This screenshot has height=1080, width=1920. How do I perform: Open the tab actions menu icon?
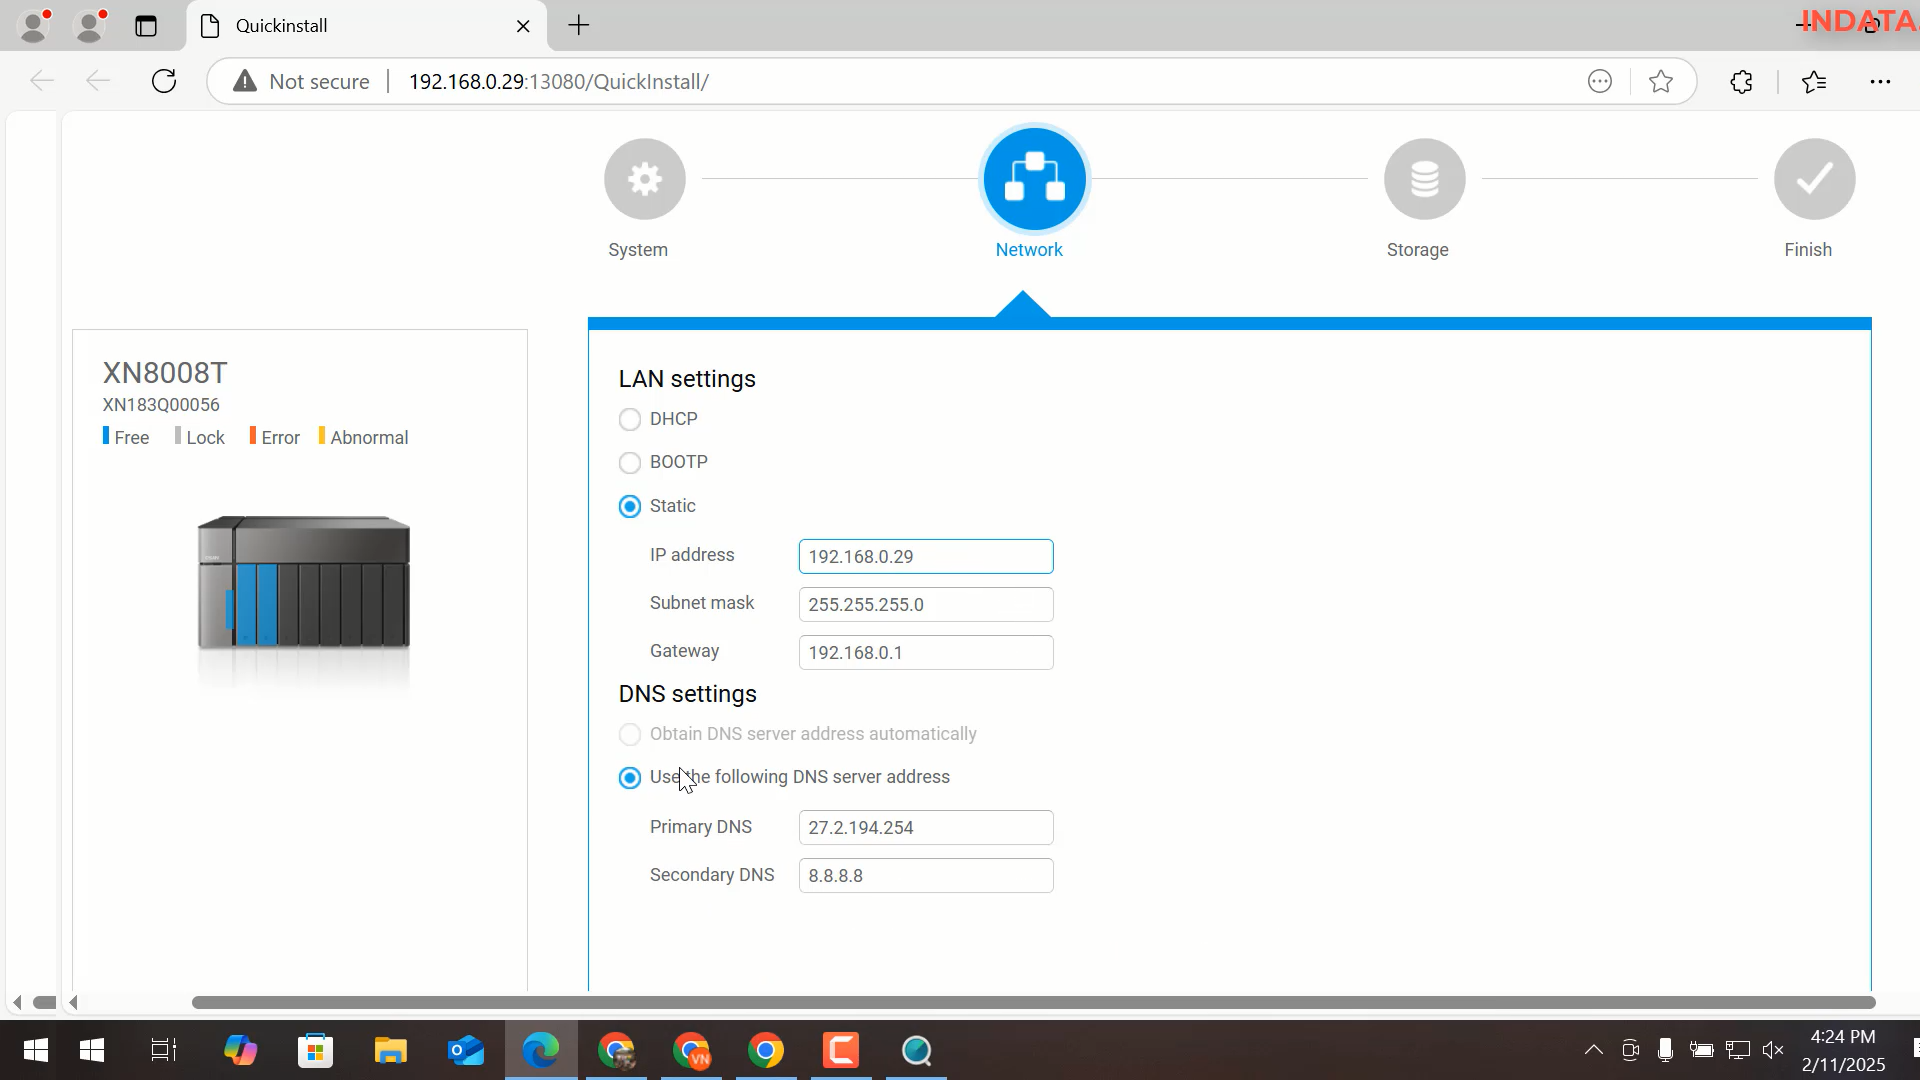tap(146, 26)
